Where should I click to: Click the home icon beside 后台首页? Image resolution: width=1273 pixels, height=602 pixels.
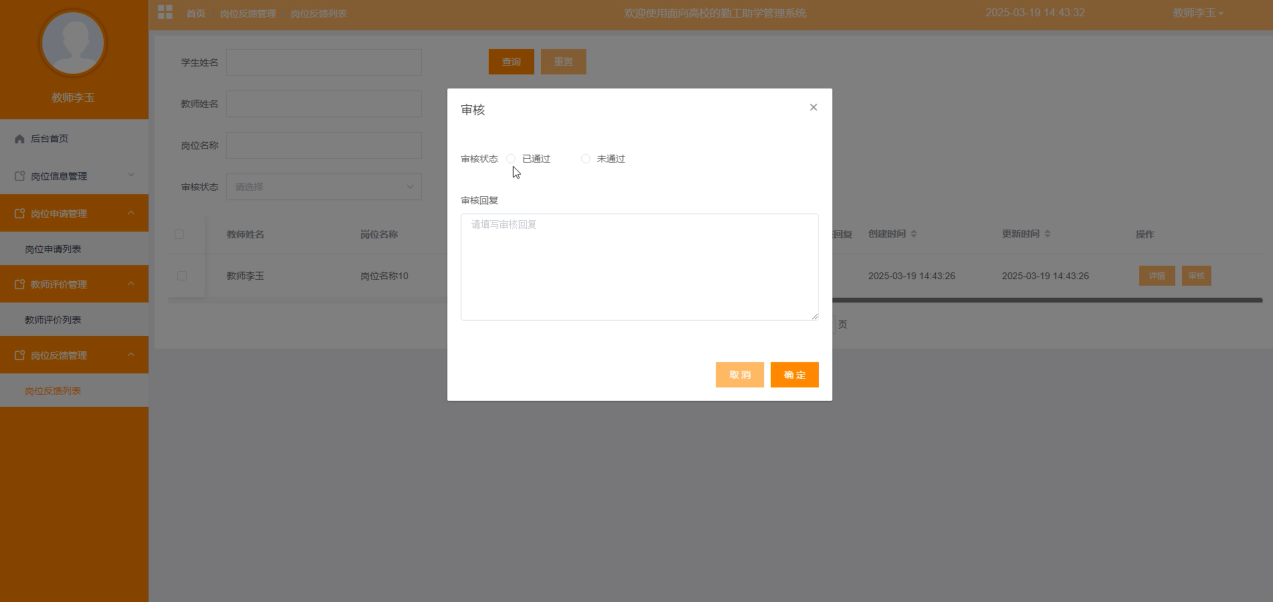pos(19,139)
